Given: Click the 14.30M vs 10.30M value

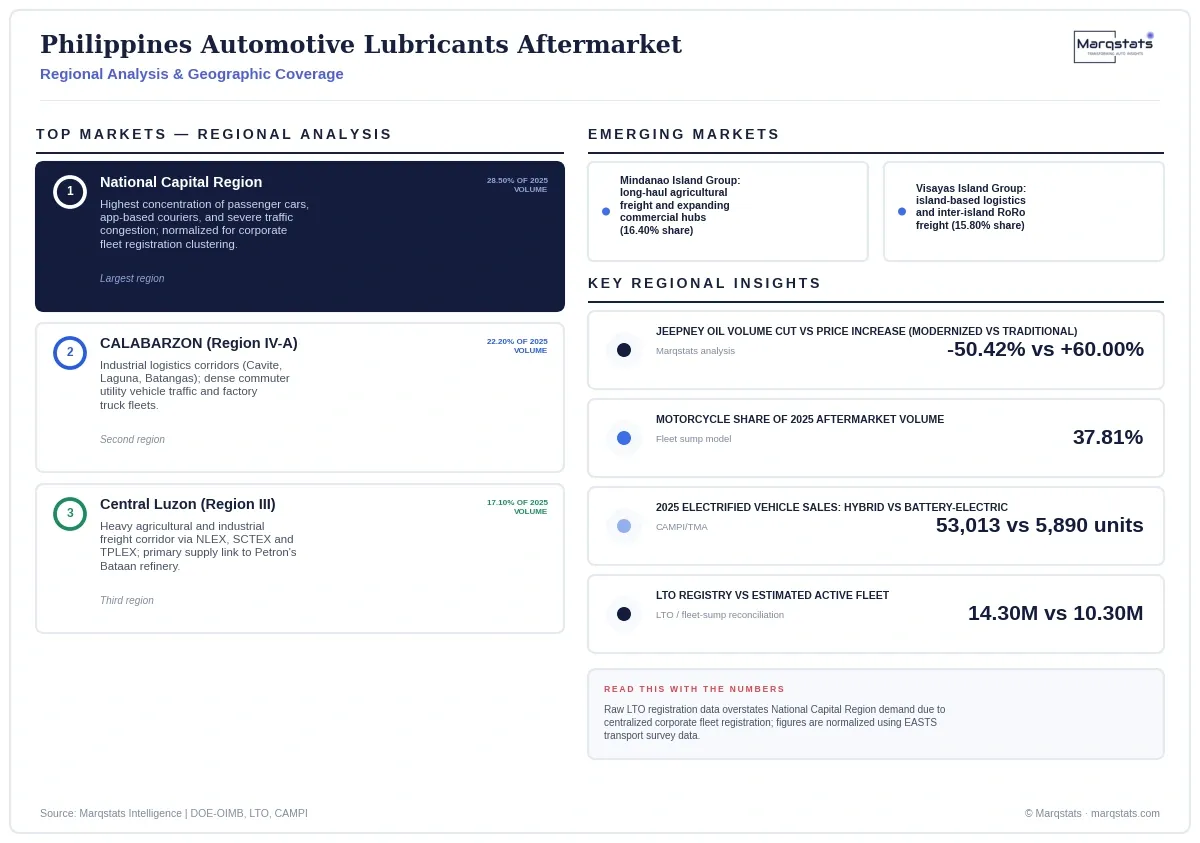Looking at the screenshot, I should point(1056,613).
